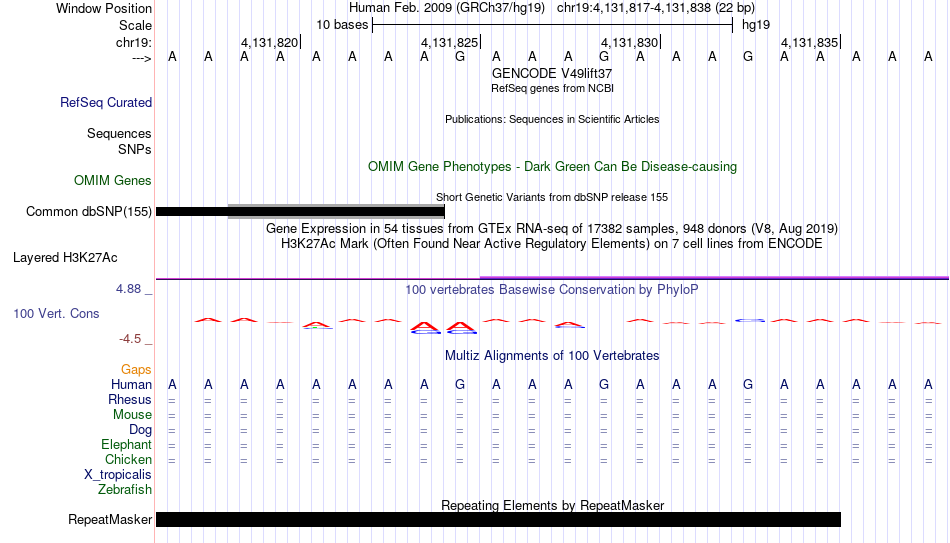The width and height of the screenshot is (950, 543).
Task: Select the Scale label on the left
Action: point(135,25)
